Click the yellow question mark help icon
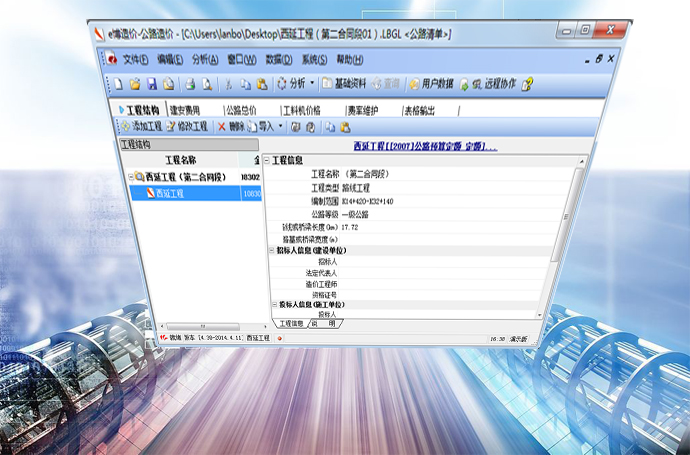Viewport: 690px width, 455px height. pyautogui.click(x=527, y=84)
